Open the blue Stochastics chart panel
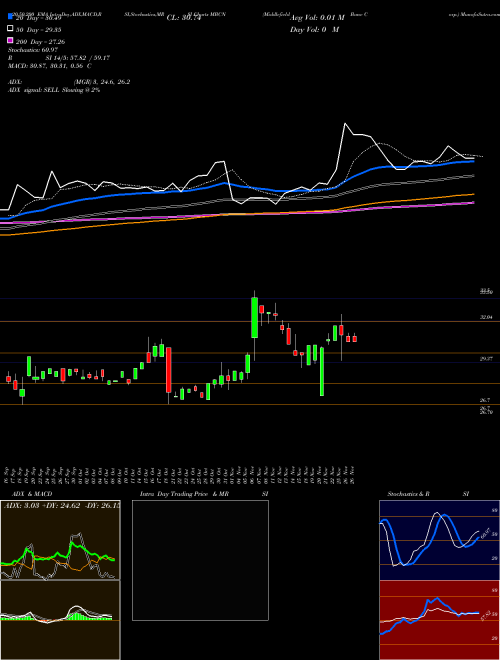Screen dimensions: 500x660 click(439, 540)
